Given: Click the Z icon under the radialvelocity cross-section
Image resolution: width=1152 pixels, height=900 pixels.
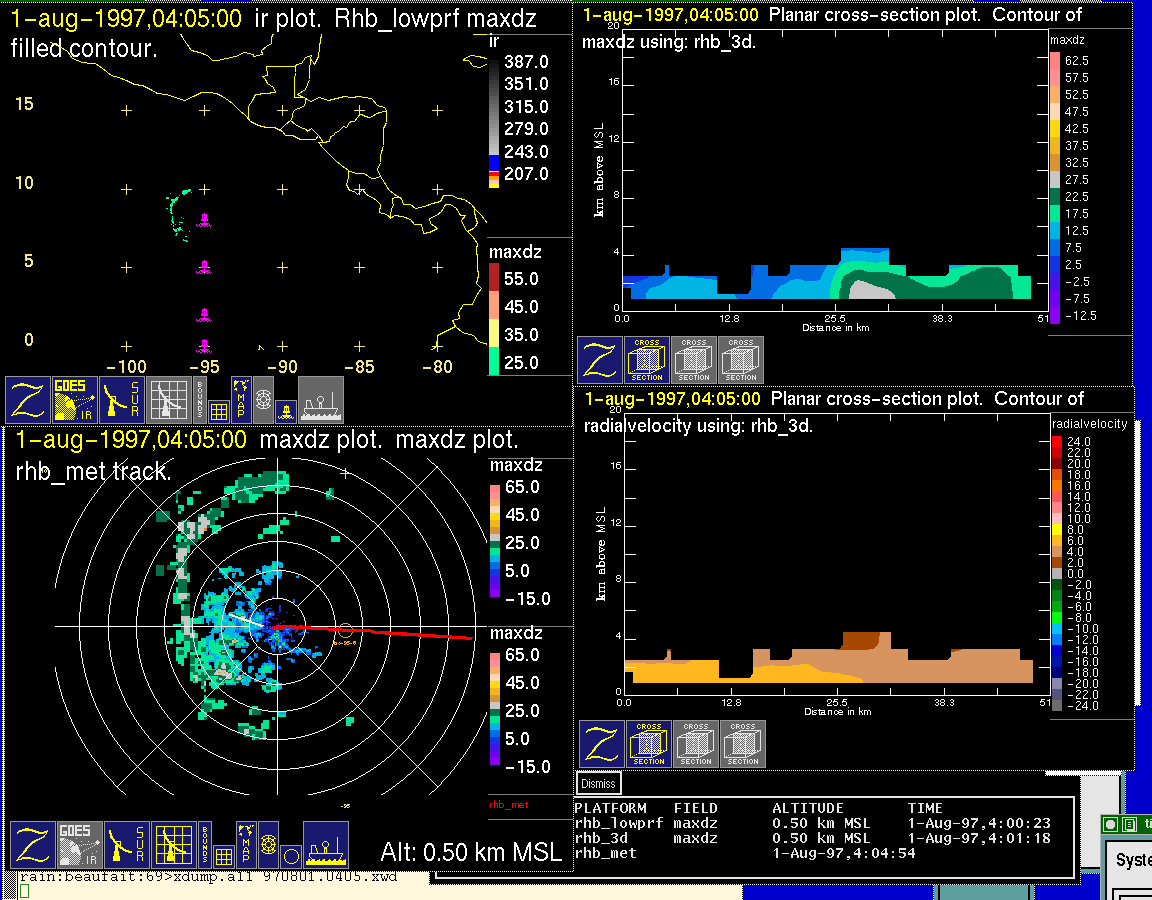Looking at the screenshot, I should tap(602, 744).
